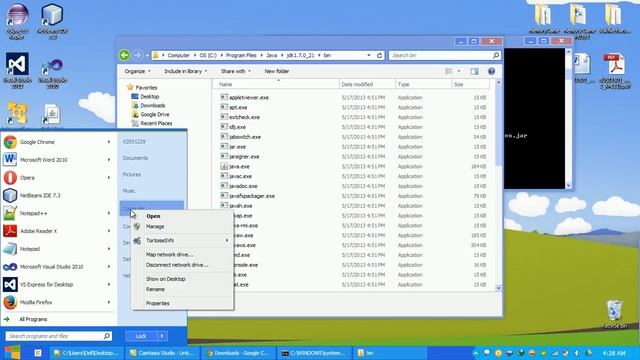The image size is (640, 360).
Task: Switch to Camtasia Studio taskbar button
Action: click(163, 353)
